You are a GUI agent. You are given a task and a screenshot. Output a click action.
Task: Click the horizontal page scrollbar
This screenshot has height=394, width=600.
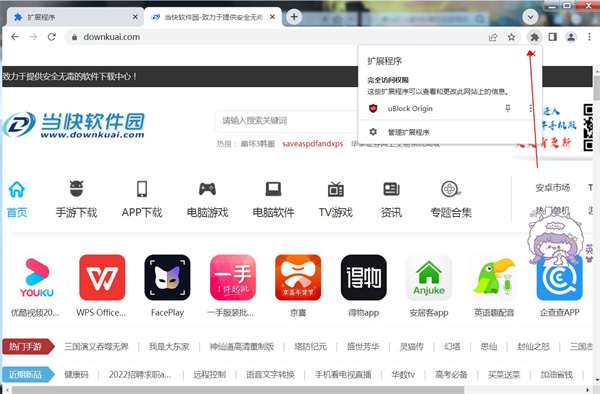(237, 390)
